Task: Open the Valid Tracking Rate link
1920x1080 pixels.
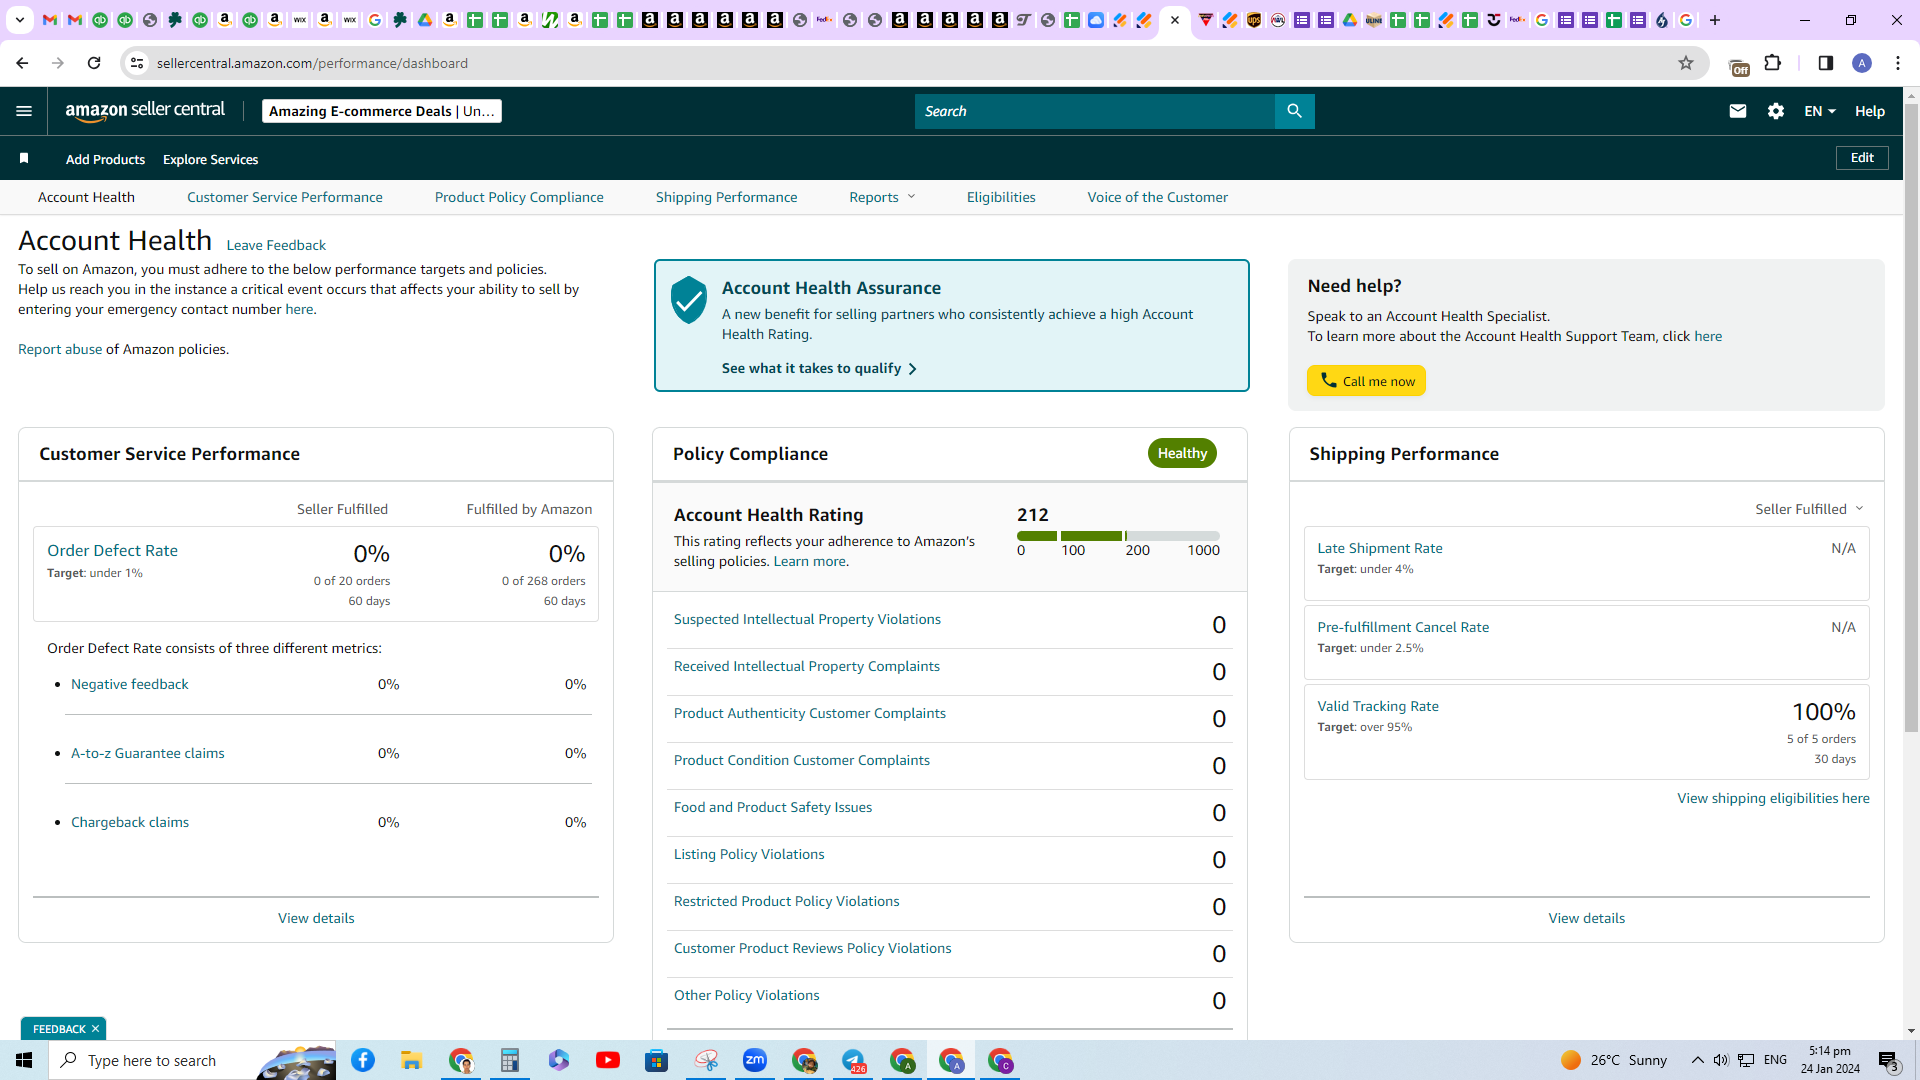Action: [x=1378, y=706]
